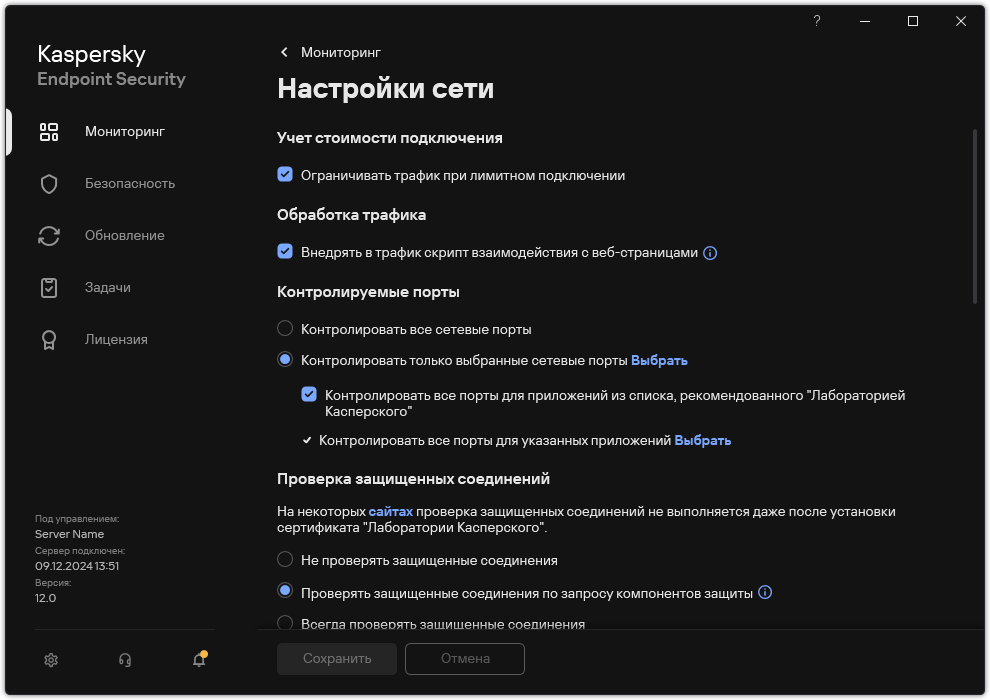Viewport: 990px width, 700px height.
Task: Click Выбрать link for selected network ports
Action: (659, 360)
